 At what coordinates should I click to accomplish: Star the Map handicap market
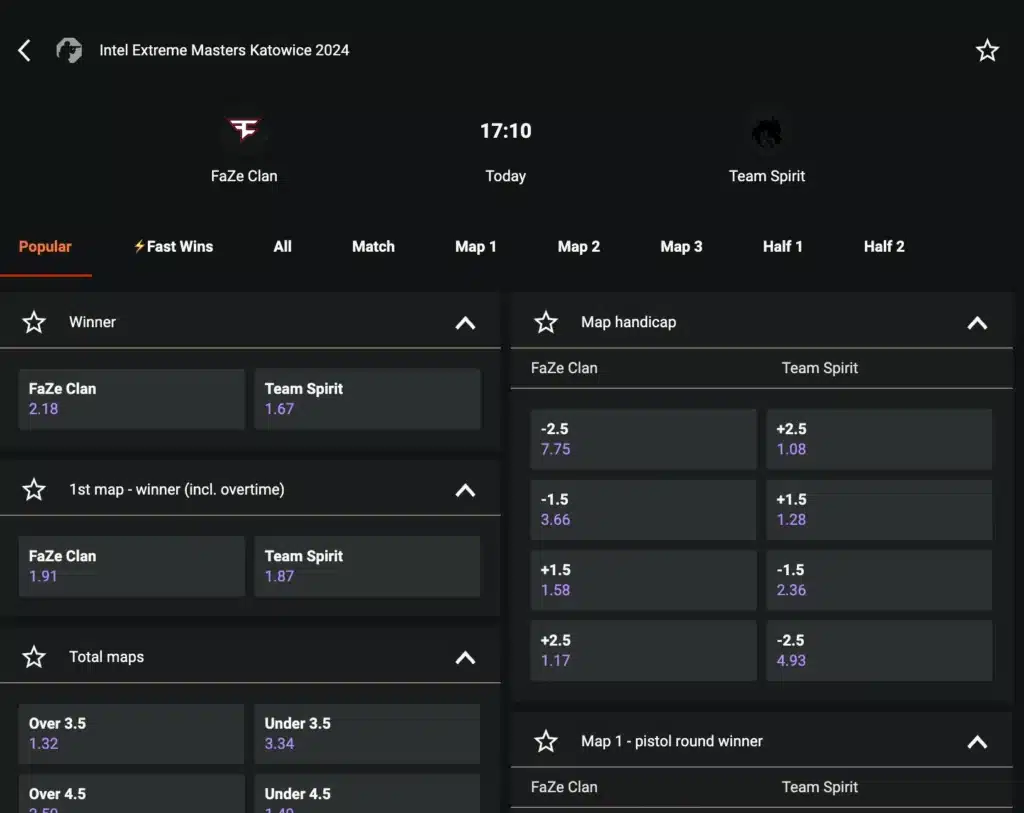click(x=546, y=322)
